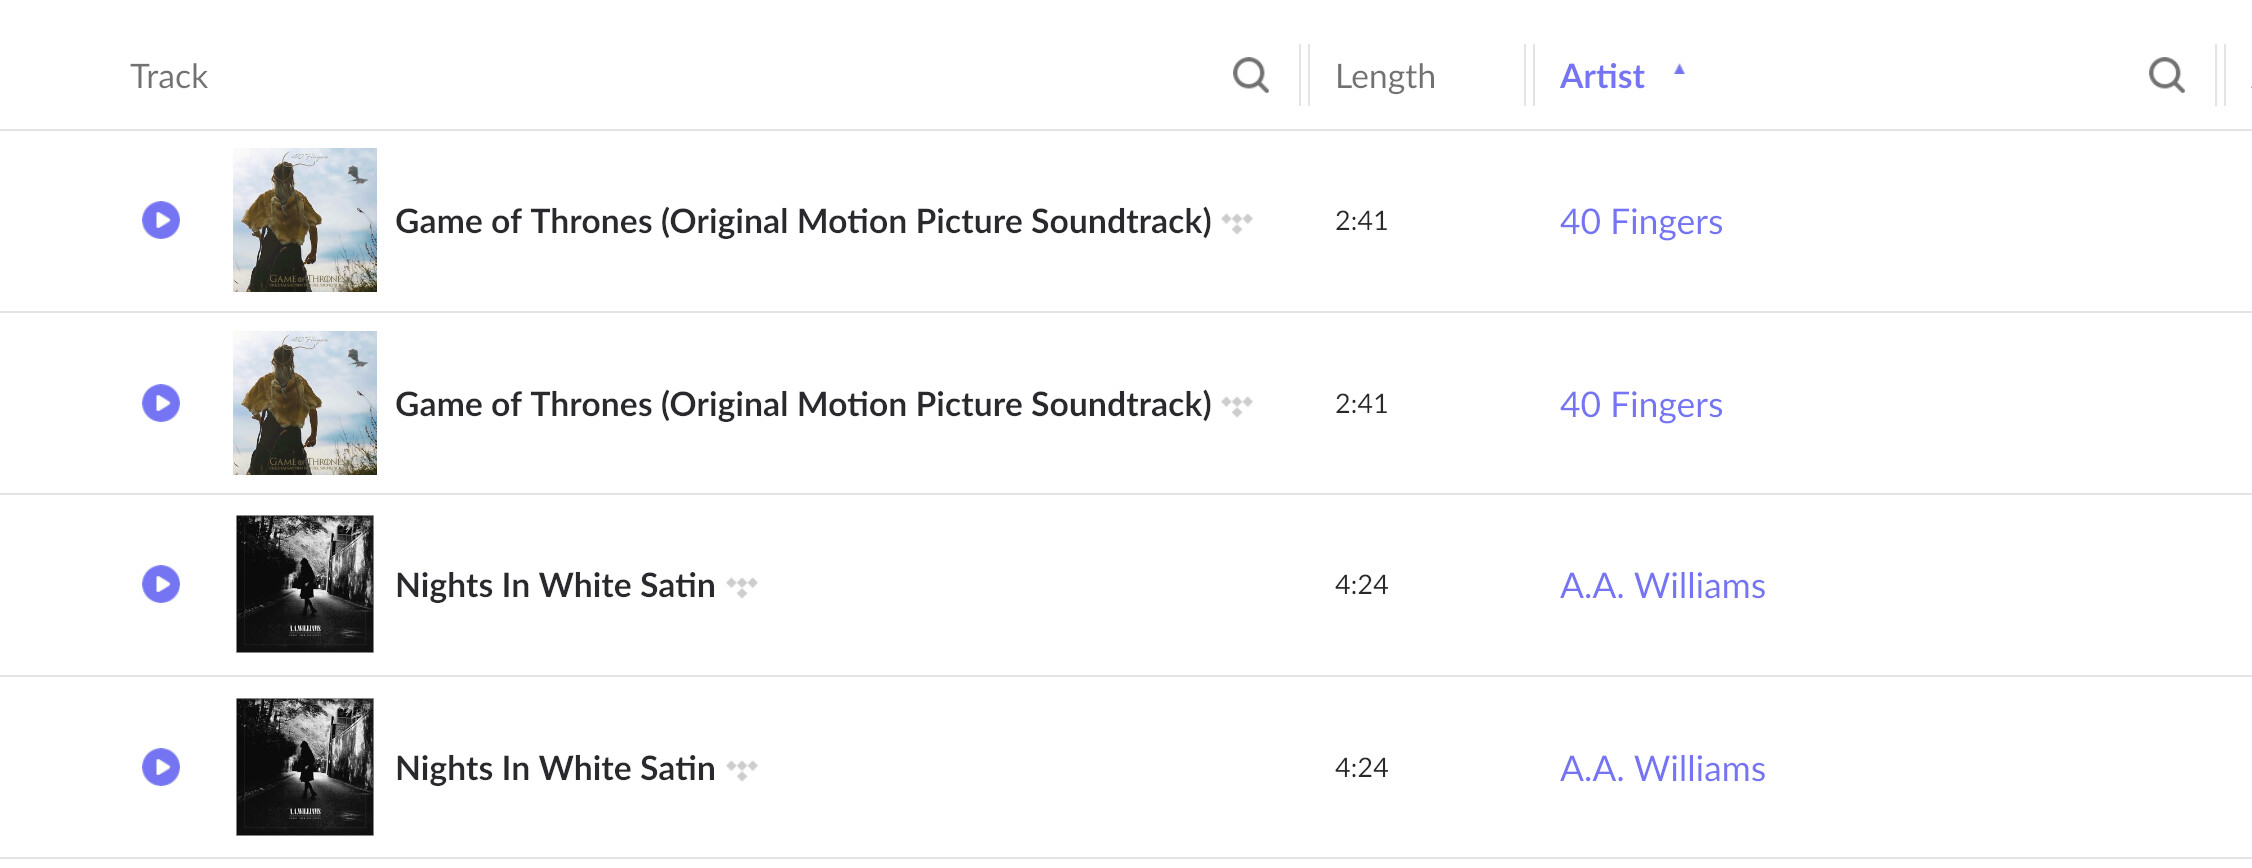
Task: Open the 40 Fingers artist link in second row
Action: 1641,405
